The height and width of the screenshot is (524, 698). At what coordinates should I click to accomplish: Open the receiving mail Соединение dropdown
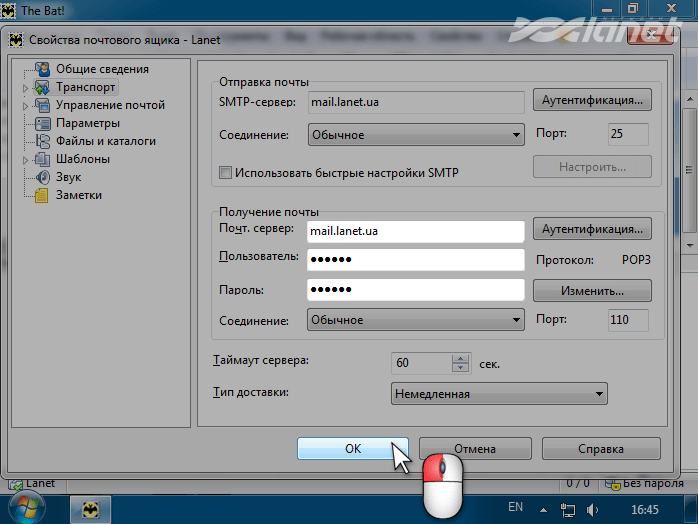tap(416, 320)
